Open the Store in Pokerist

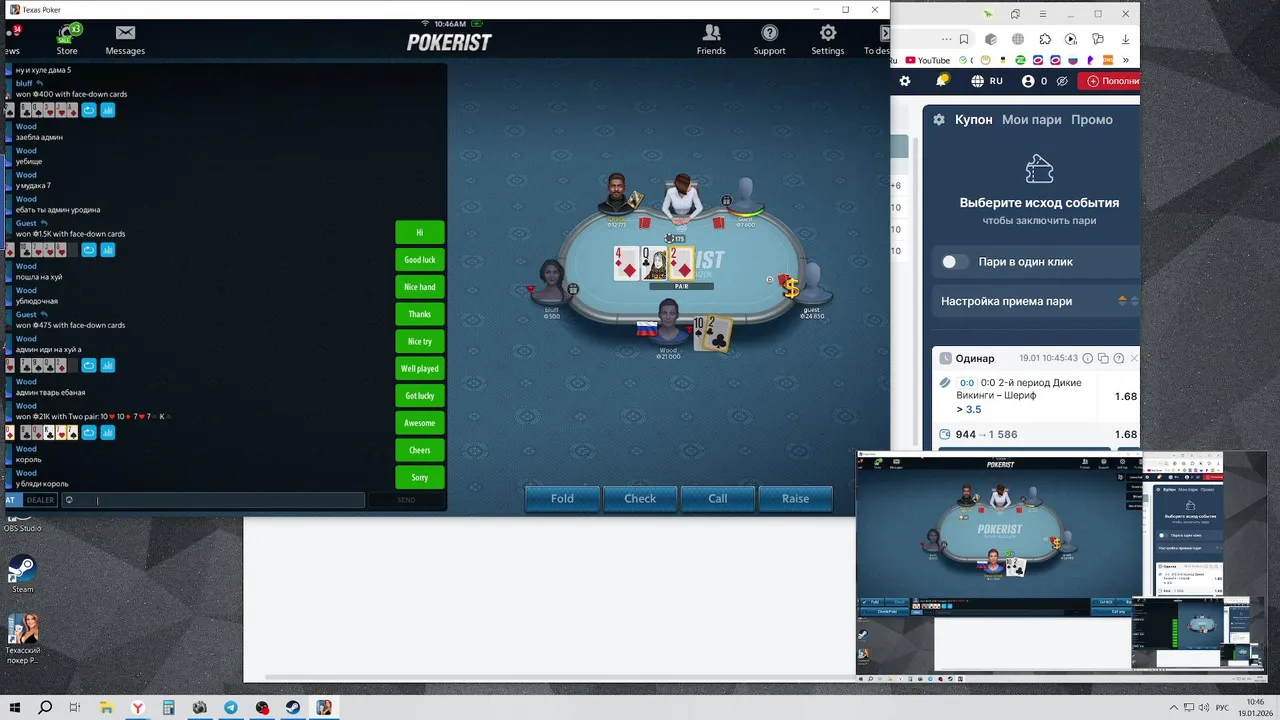[67, 39]
